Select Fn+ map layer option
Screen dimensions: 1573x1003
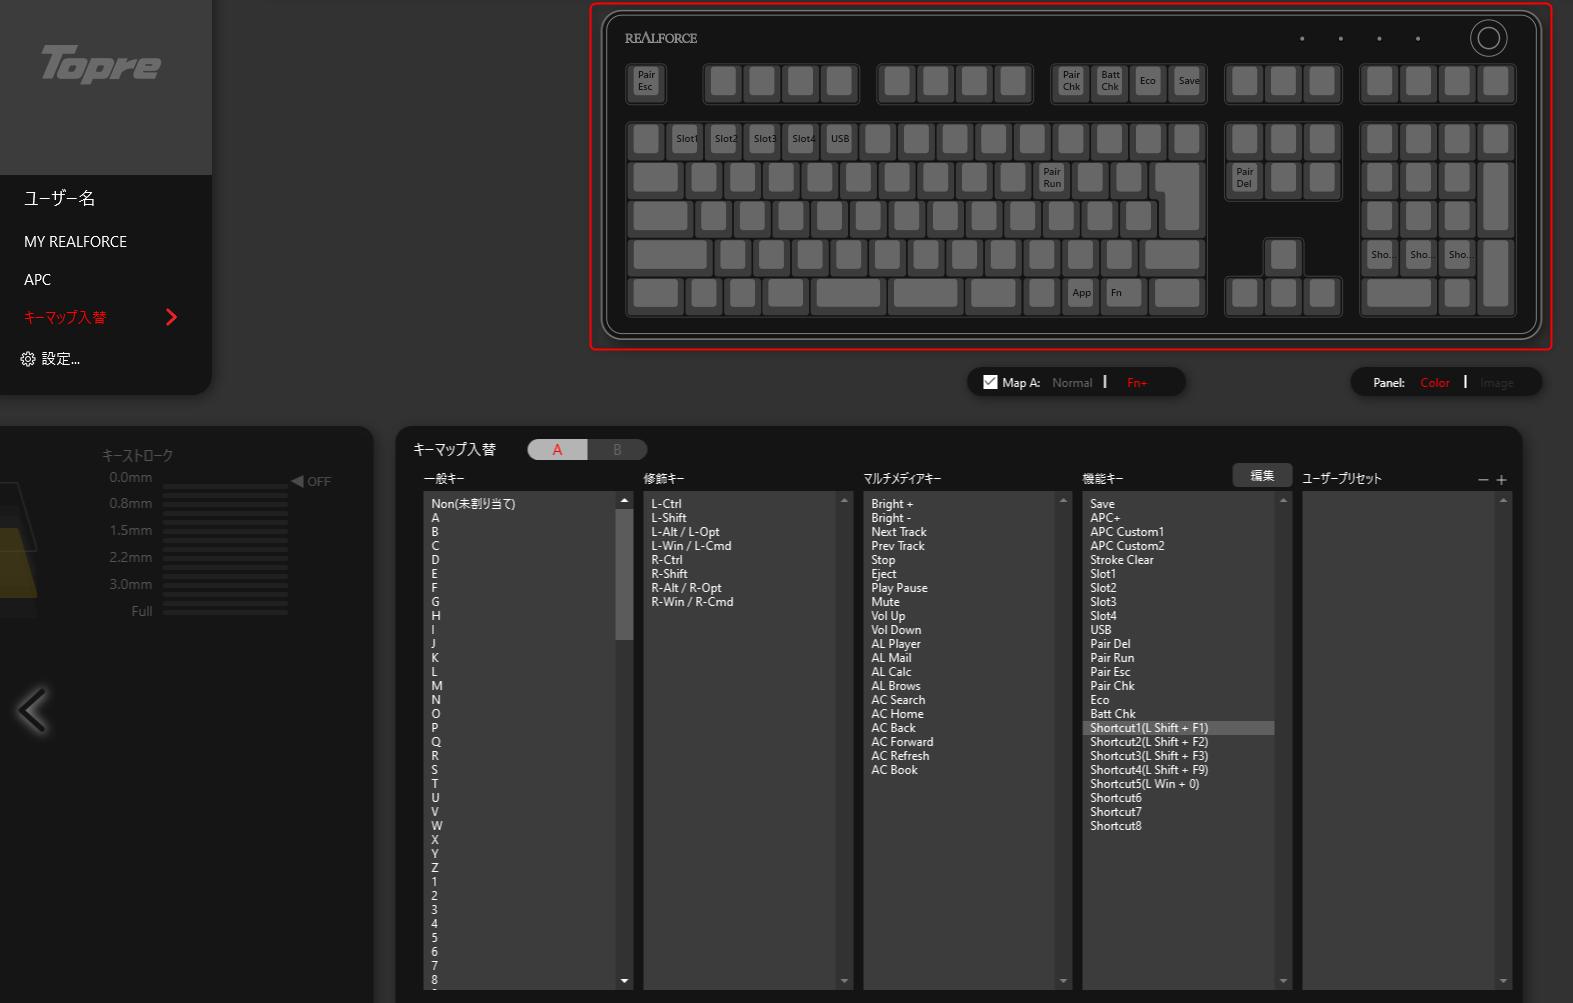pos(1137,383)
